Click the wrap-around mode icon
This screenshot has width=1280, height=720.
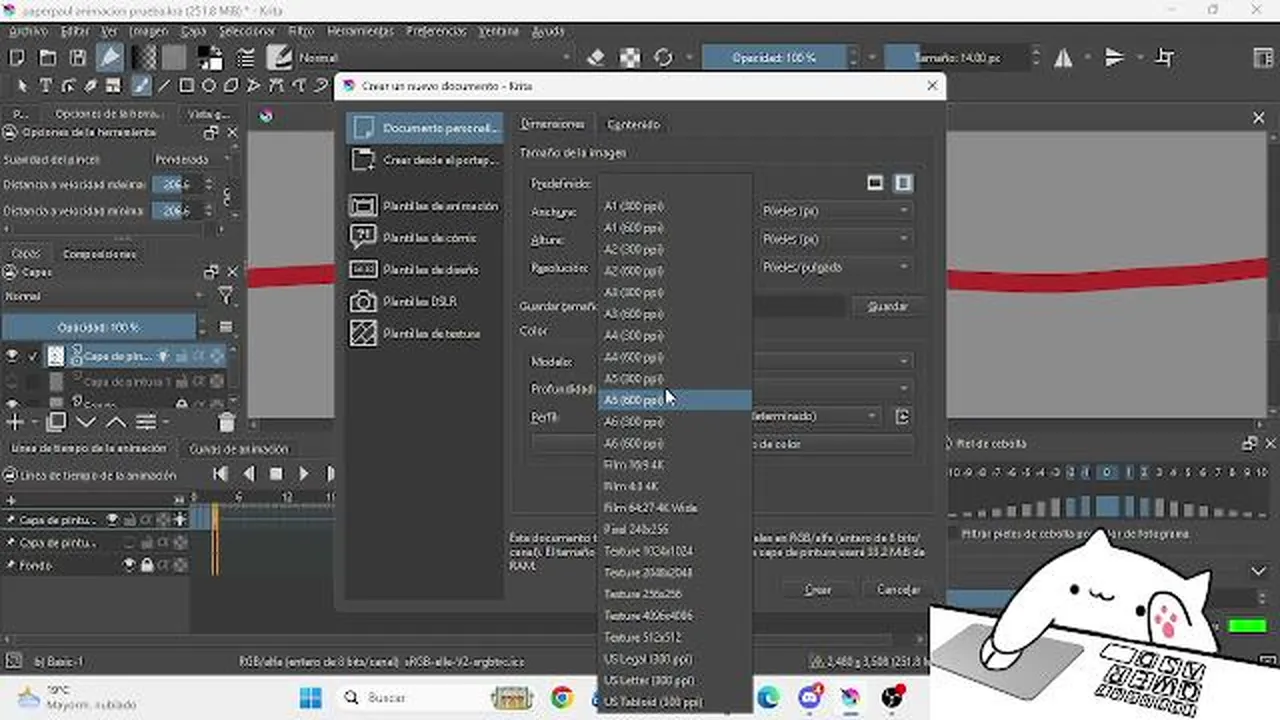1165,58
